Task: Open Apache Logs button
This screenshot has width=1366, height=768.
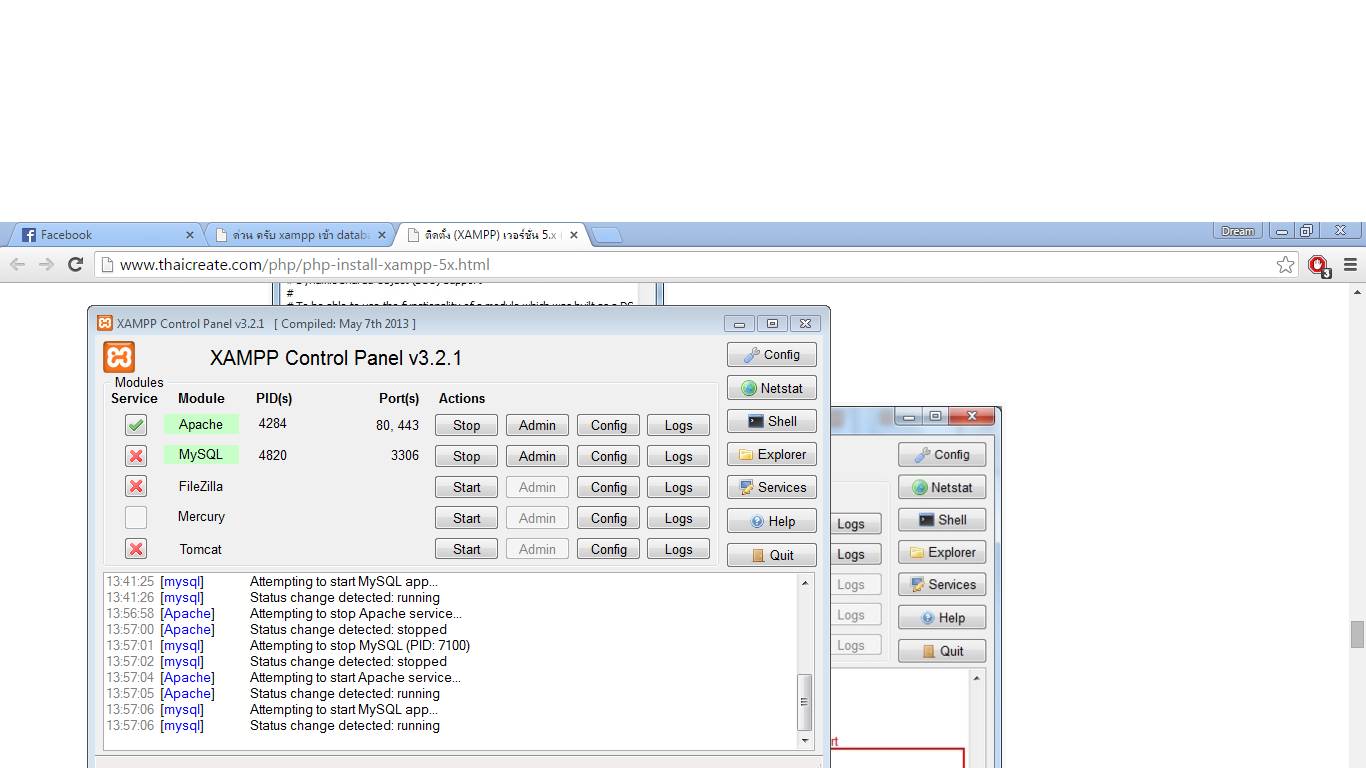Action: pyautogui.click(x=678, y=425)
